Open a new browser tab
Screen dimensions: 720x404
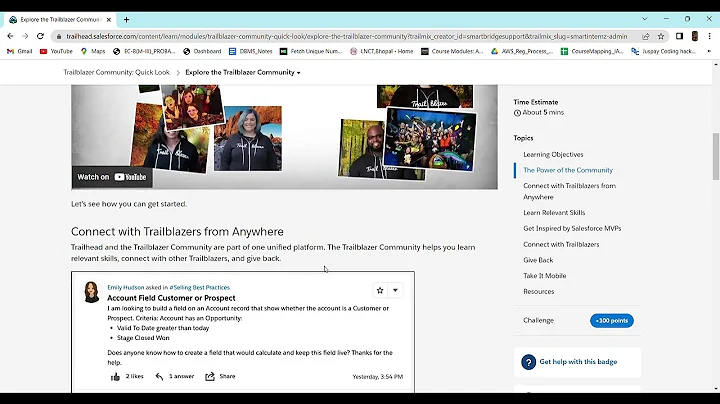tap(126, 20)
